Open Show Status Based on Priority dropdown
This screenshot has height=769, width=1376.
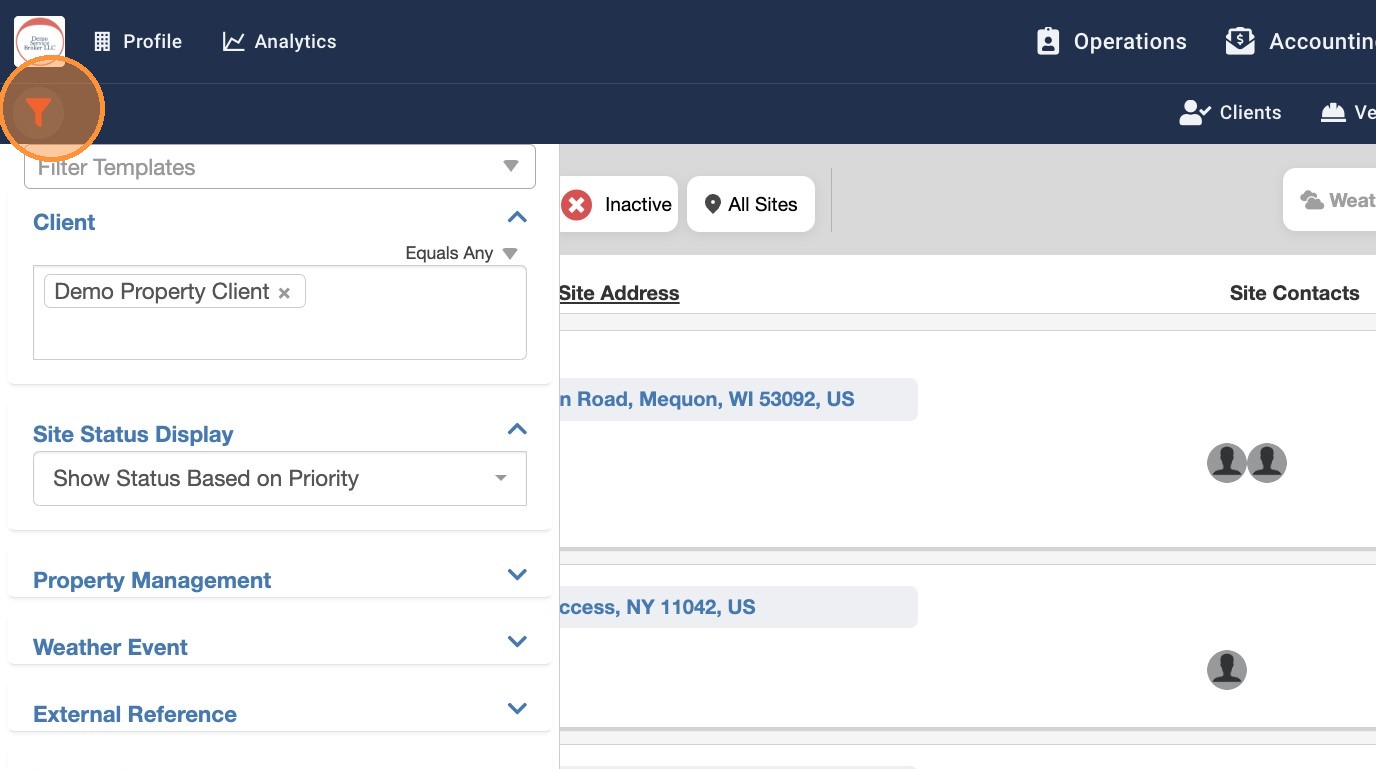(280, 478)
